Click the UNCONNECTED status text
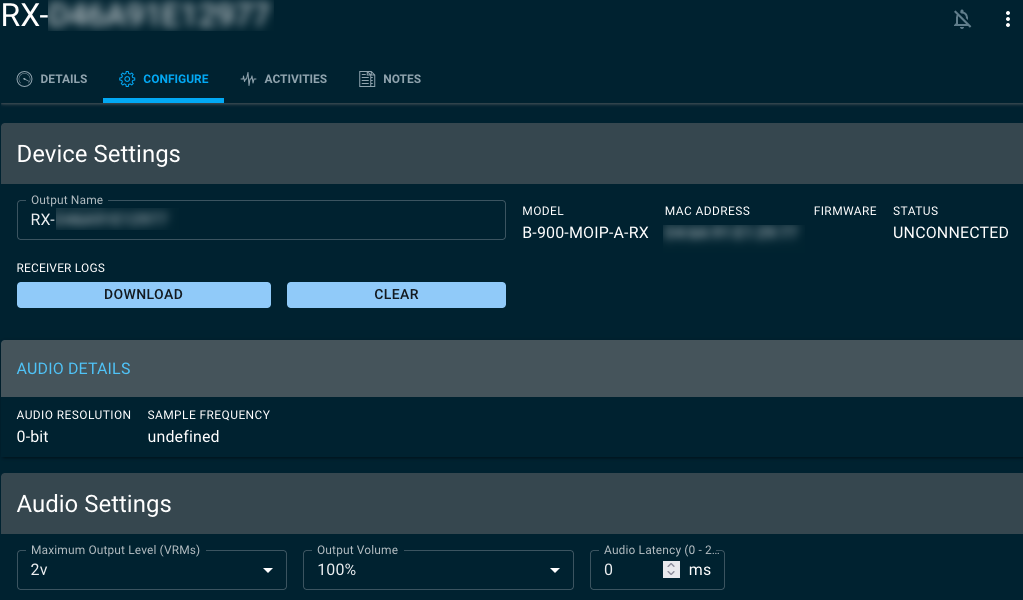Screen dimensions: 1023x600 (950, 232)
